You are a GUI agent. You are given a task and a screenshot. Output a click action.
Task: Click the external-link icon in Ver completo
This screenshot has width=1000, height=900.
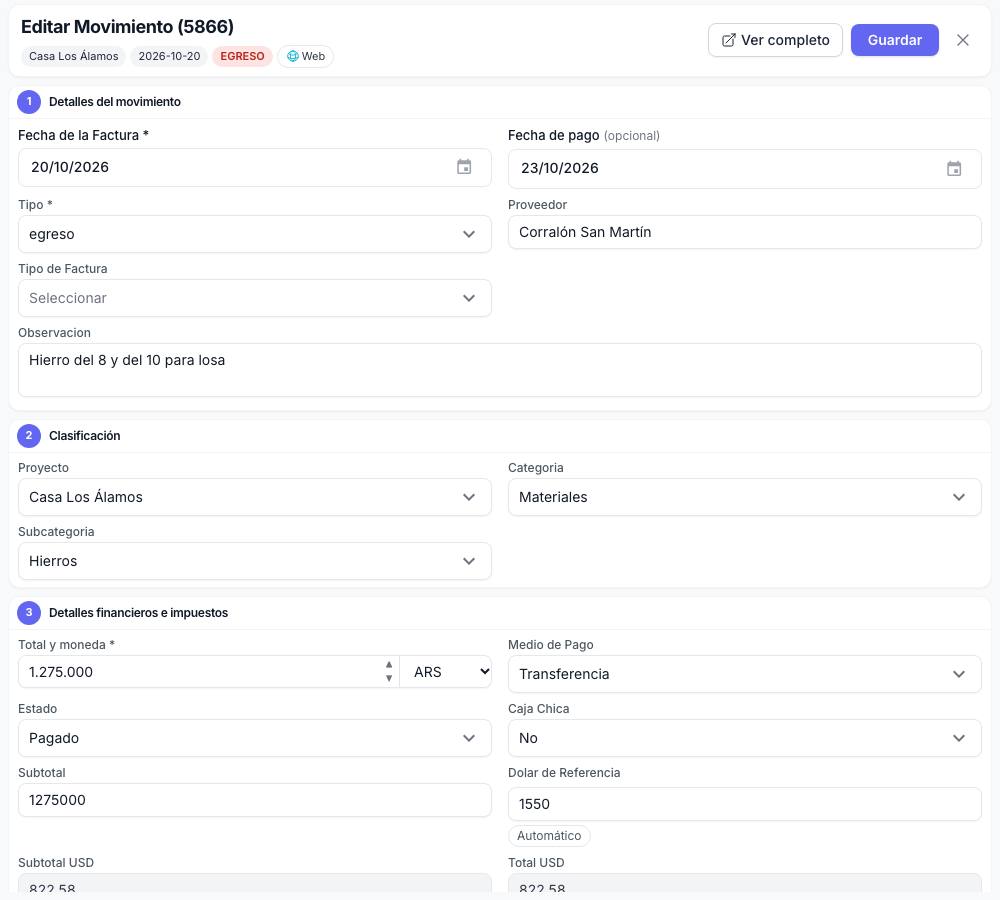coord(728,40)
